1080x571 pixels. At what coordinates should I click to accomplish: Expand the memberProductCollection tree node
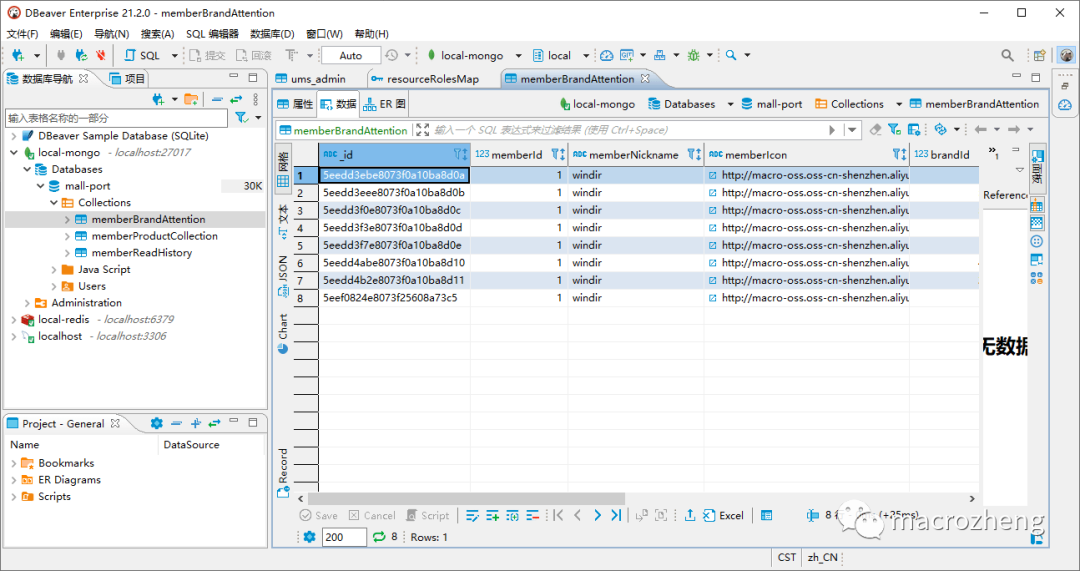(x=68, y=236)
